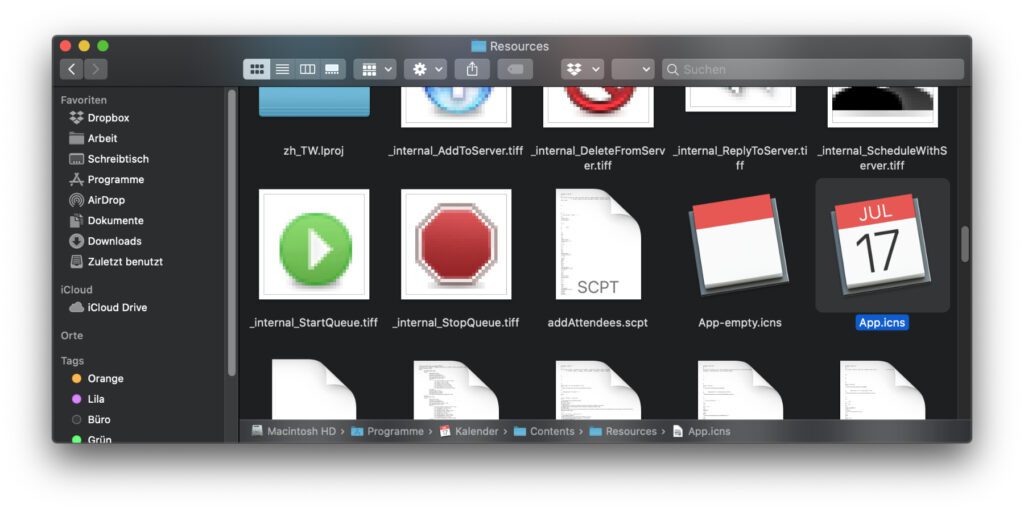1024x512 pixels.
Task: Select the Orange tag
Action: tap(97, 379)
